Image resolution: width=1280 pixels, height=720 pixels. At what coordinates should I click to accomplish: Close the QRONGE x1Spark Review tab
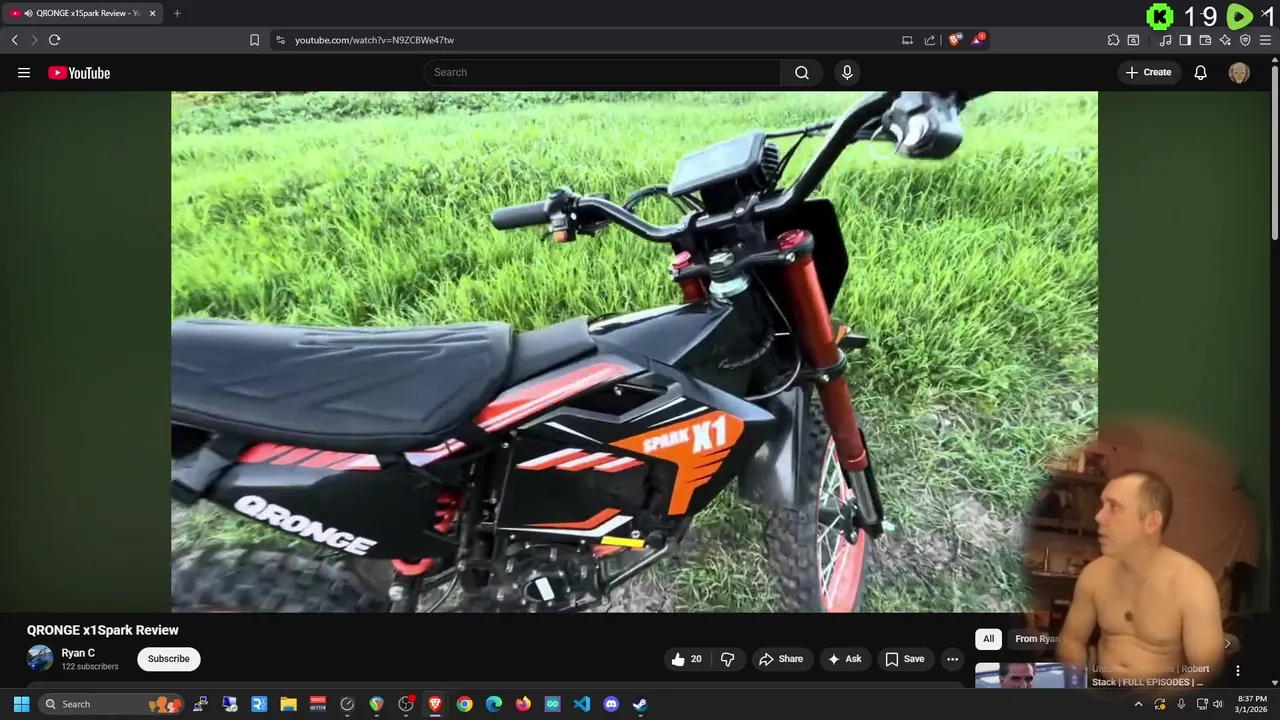(152, 13)
